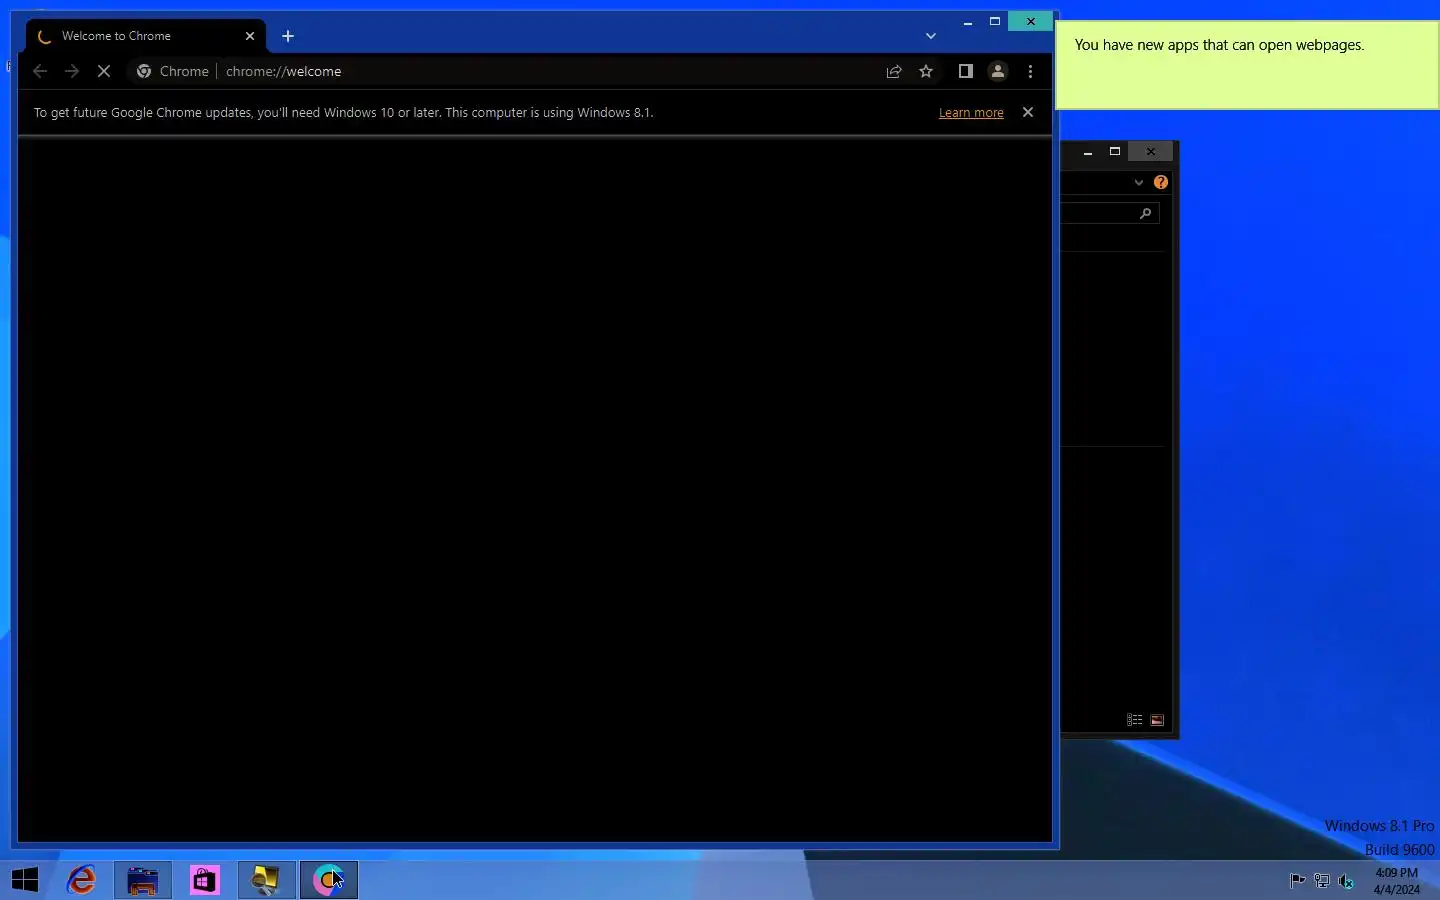The image size is (1440, 900).
Task: Open network status in system tray
Action: 1322,881
